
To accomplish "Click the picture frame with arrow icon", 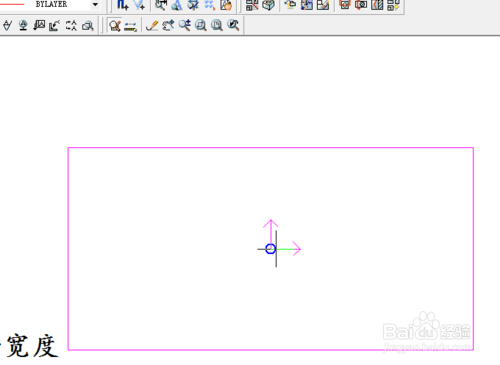I will pyautogui.click(x=39, y=25).
